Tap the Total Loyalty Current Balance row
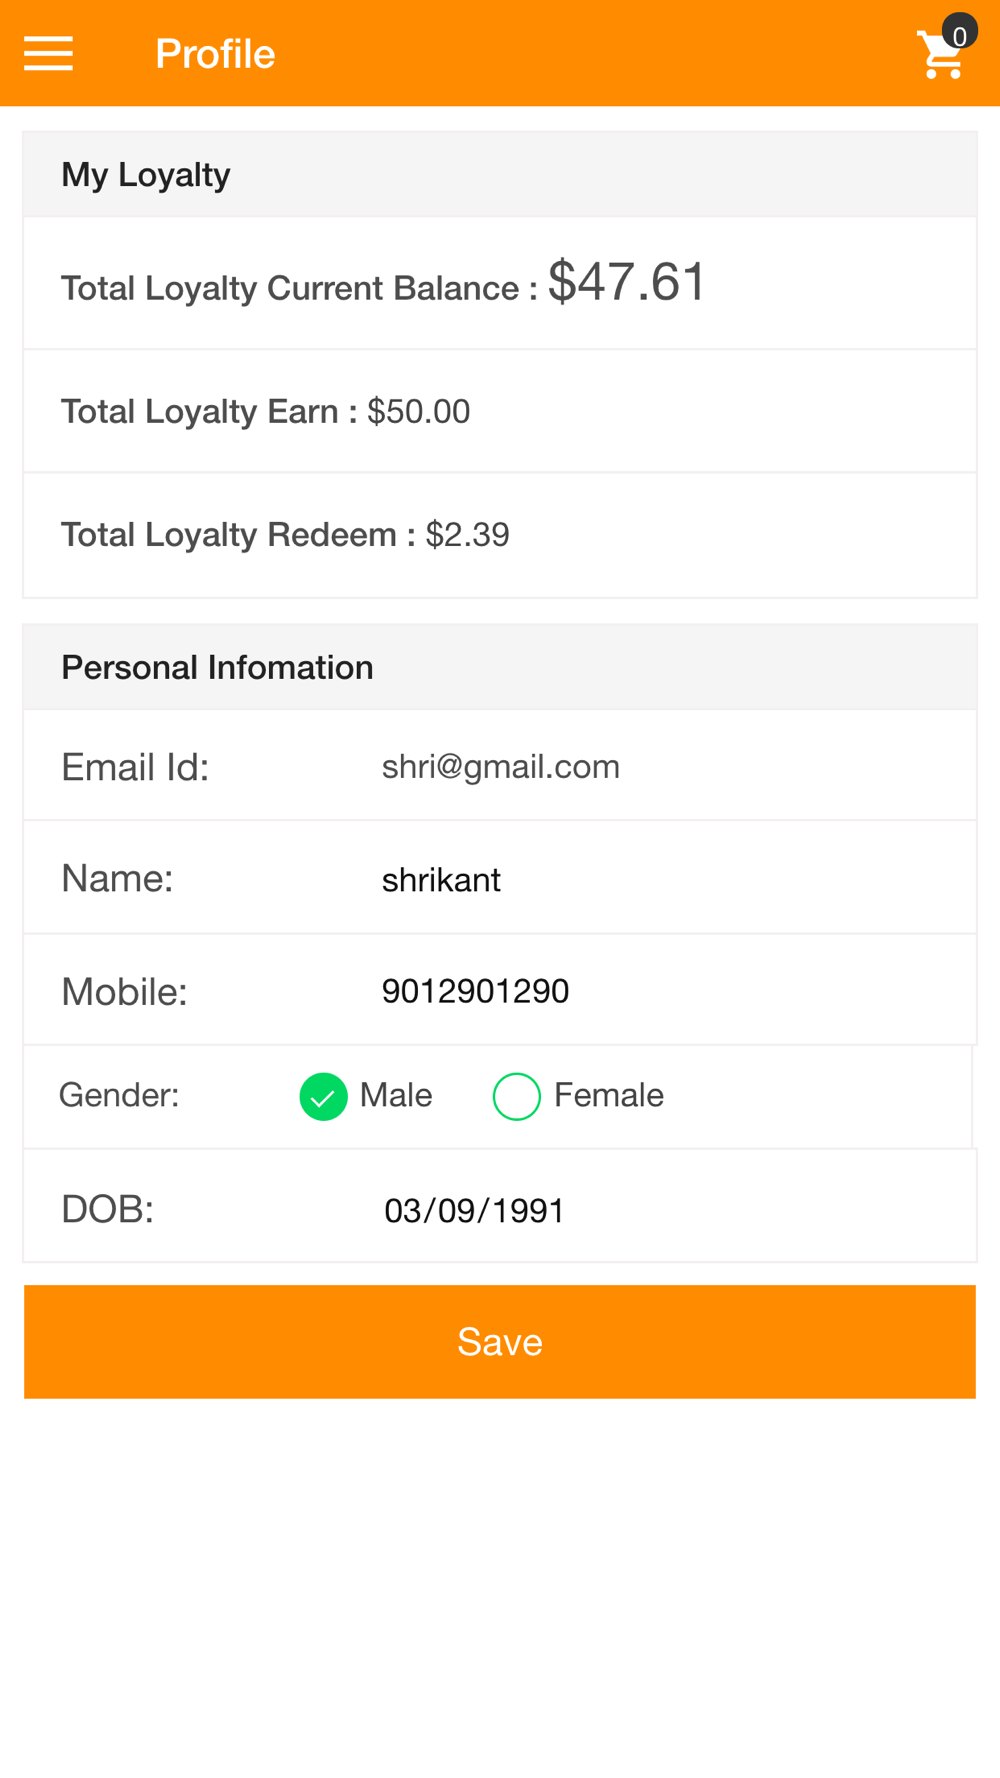Image resolution: width=1000 pixels, height=1778 pixels. coord(500,283)
